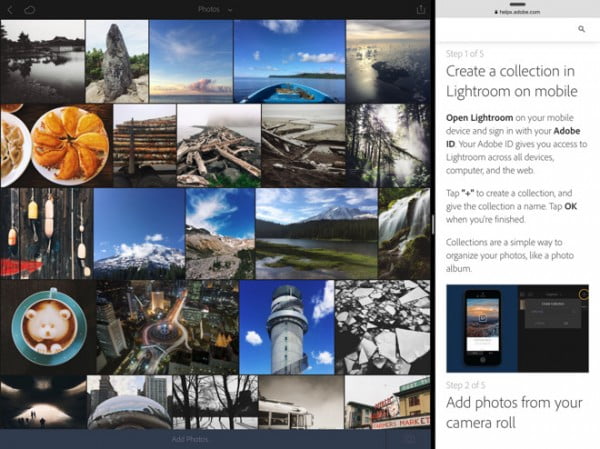Open the cloud sync status icon
The image size is (600, 449).
click(x=30, y=9)
